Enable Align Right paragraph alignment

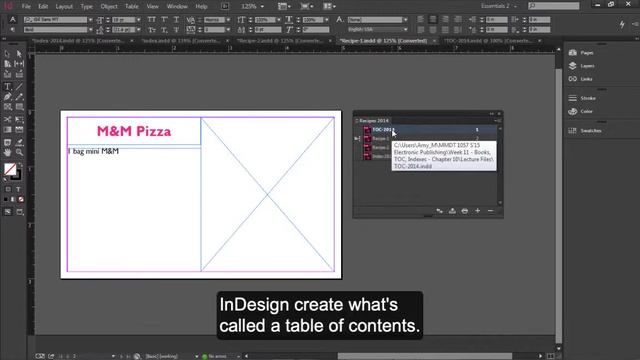click(x=445, y=19)
